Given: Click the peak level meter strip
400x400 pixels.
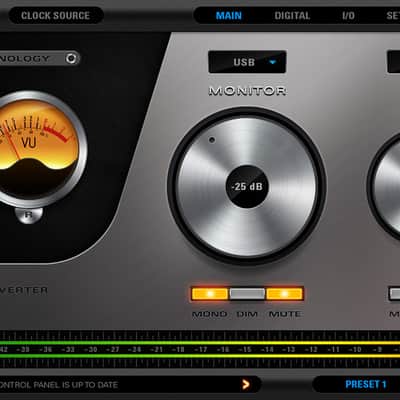Looking at the screenshot, I should (x=200, y=349).
